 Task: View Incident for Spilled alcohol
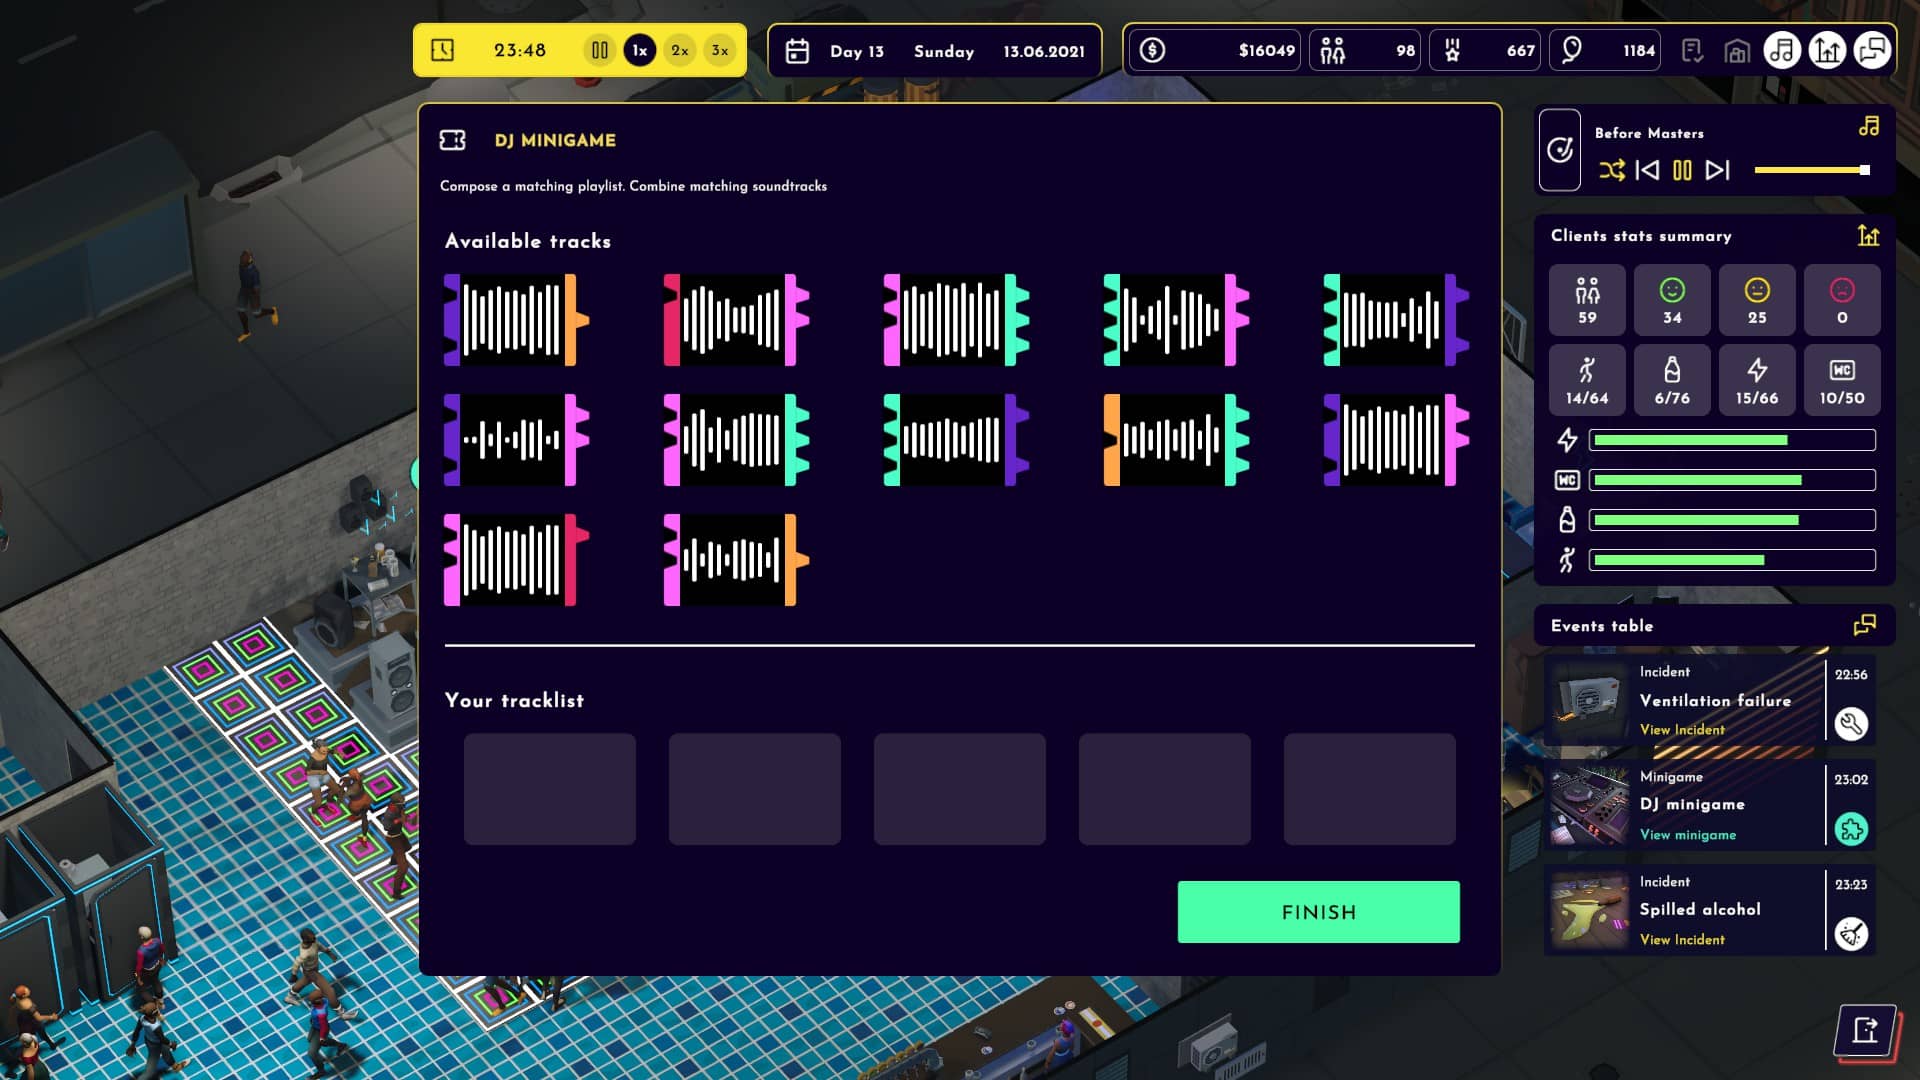1682,940
